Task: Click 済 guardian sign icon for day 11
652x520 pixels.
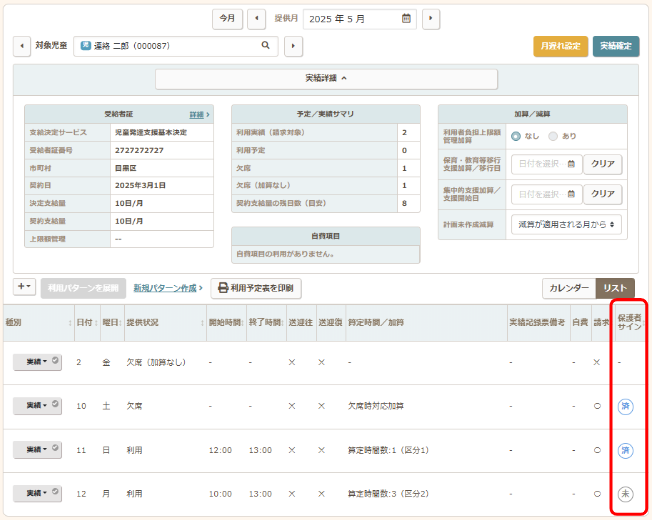Action: [625, 450]
